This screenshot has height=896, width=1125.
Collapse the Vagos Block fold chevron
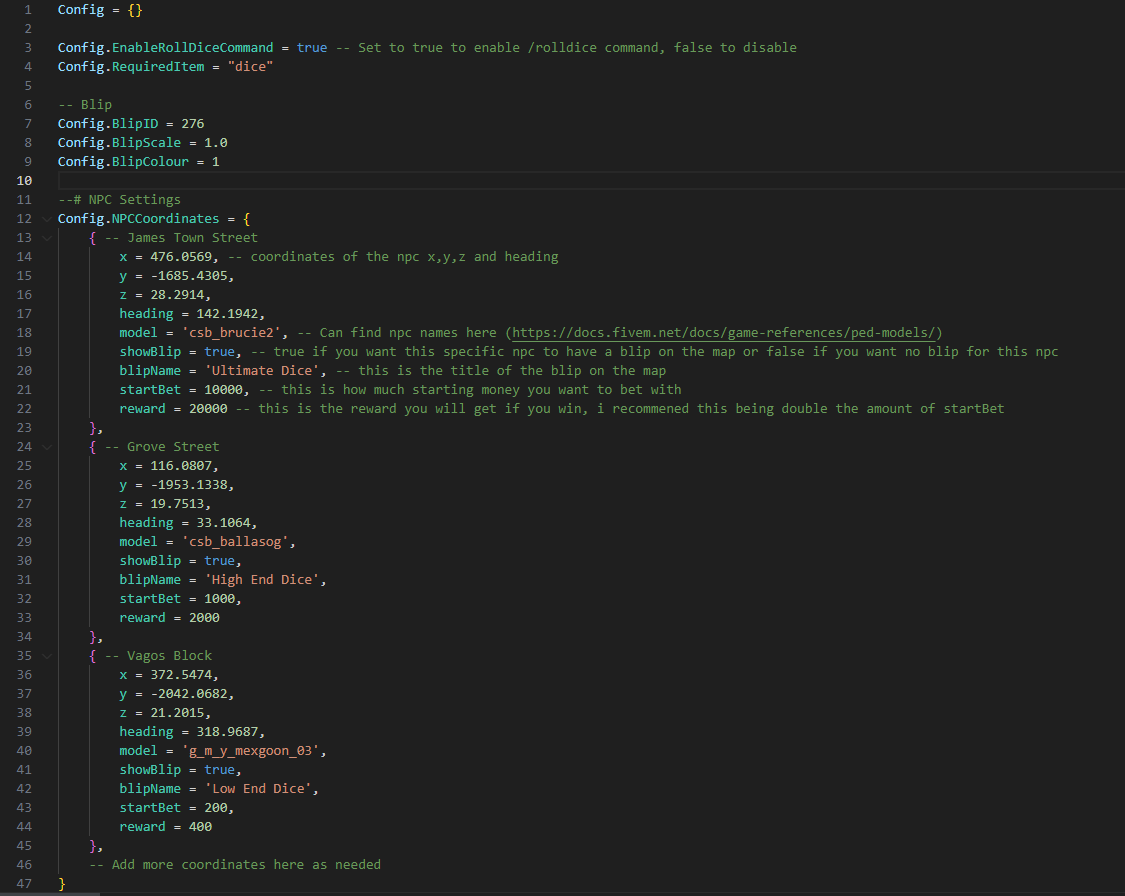[x=46, y=656]
